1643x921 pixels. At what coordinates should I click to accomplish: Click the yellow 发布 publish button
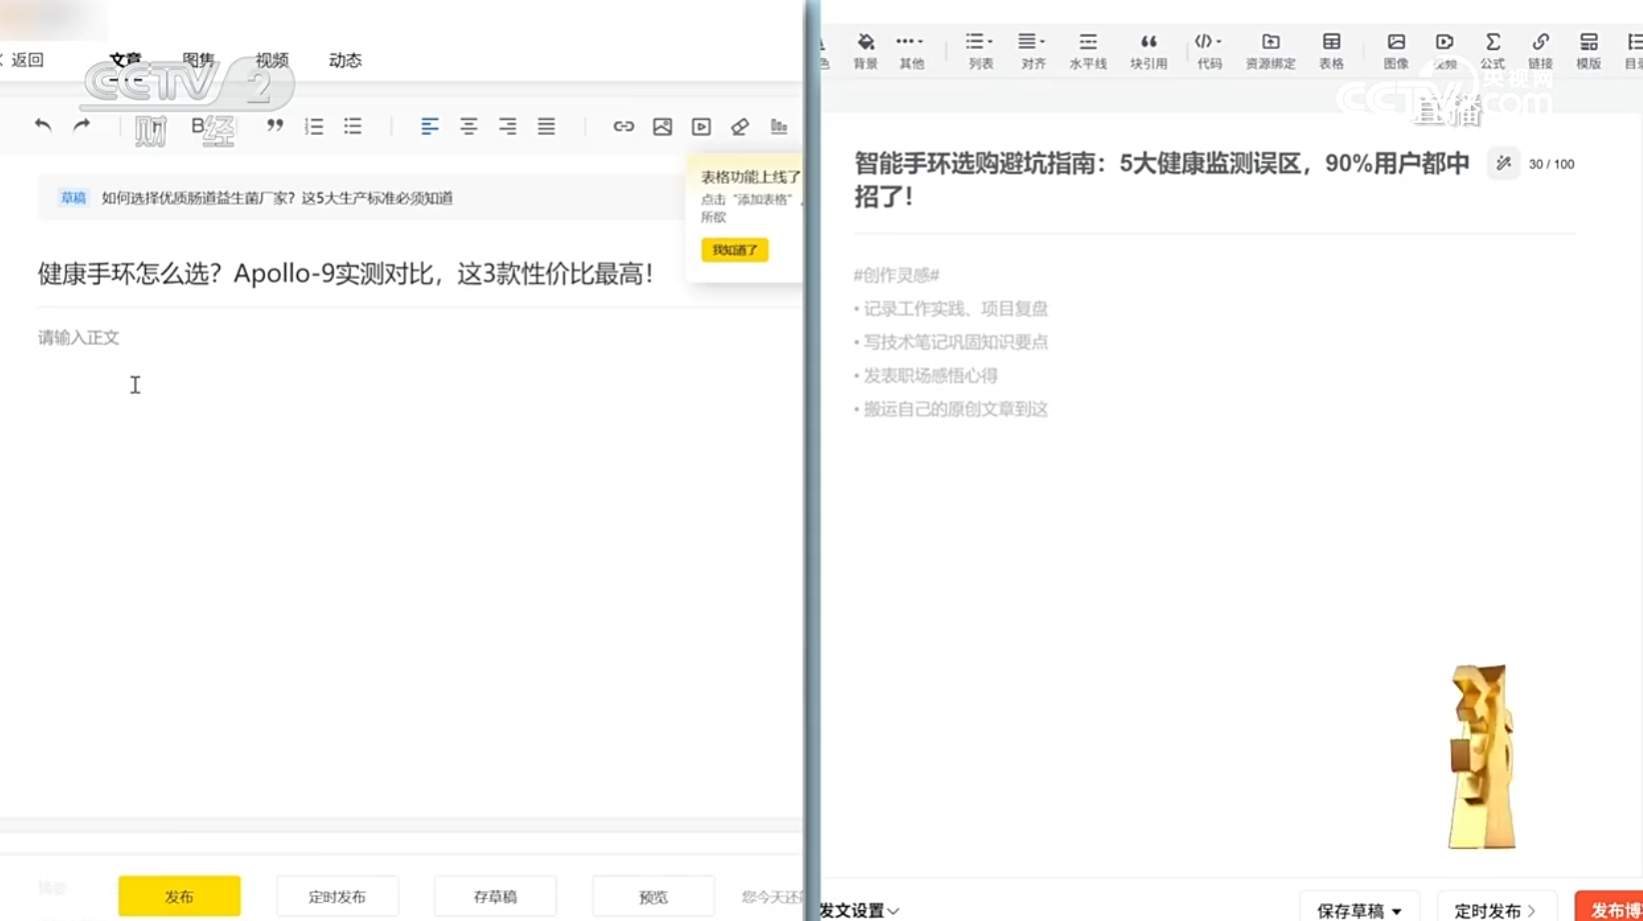click(x=179, y=896)
